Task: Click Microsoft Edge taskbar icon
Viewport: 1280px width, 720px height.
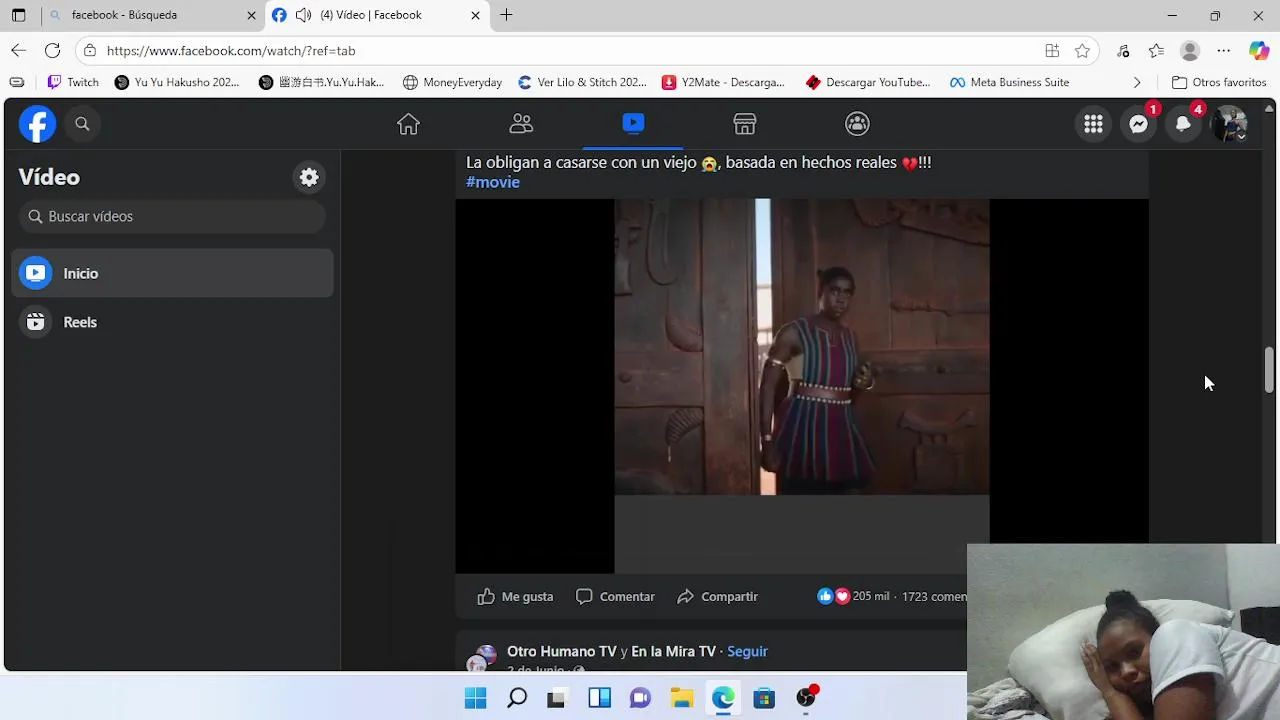Action: [723, 698]
